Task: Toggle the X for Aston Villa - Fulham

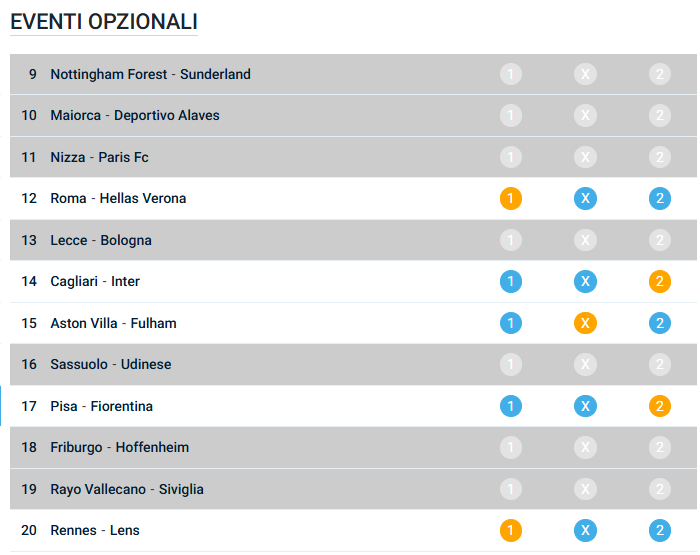Action: 585,323
